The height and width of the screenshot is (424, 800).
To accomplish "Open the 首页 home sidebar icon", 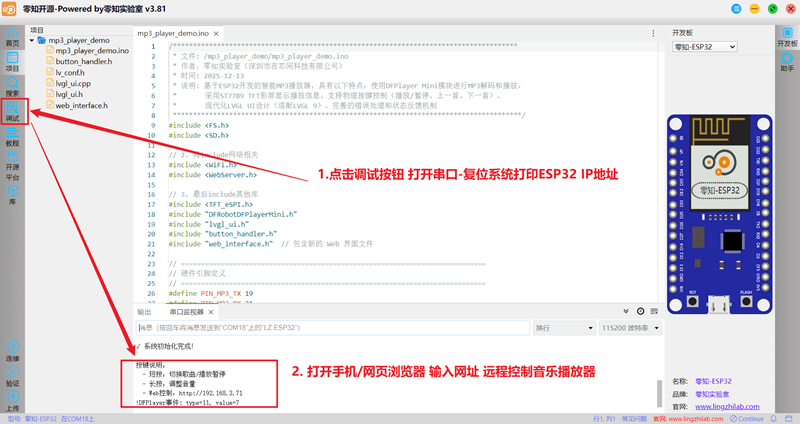I will [12, 37].
